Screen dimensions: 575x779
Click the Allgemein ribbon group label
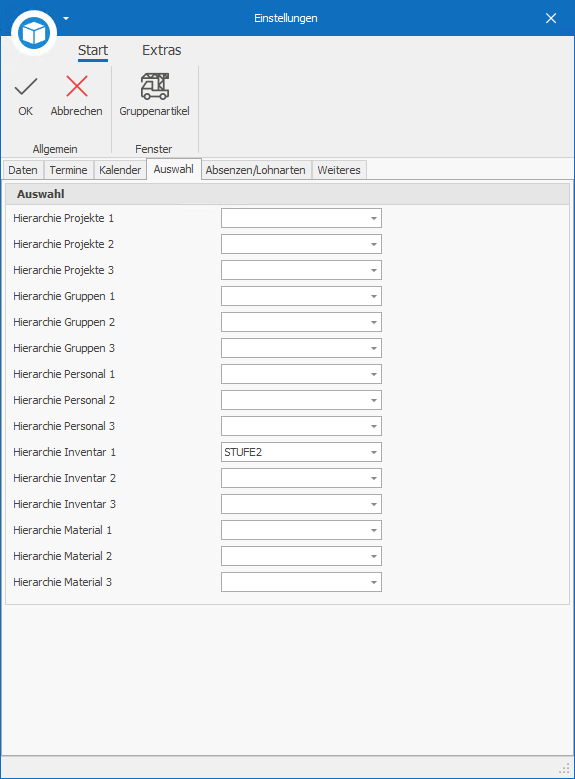pos(55,149)
